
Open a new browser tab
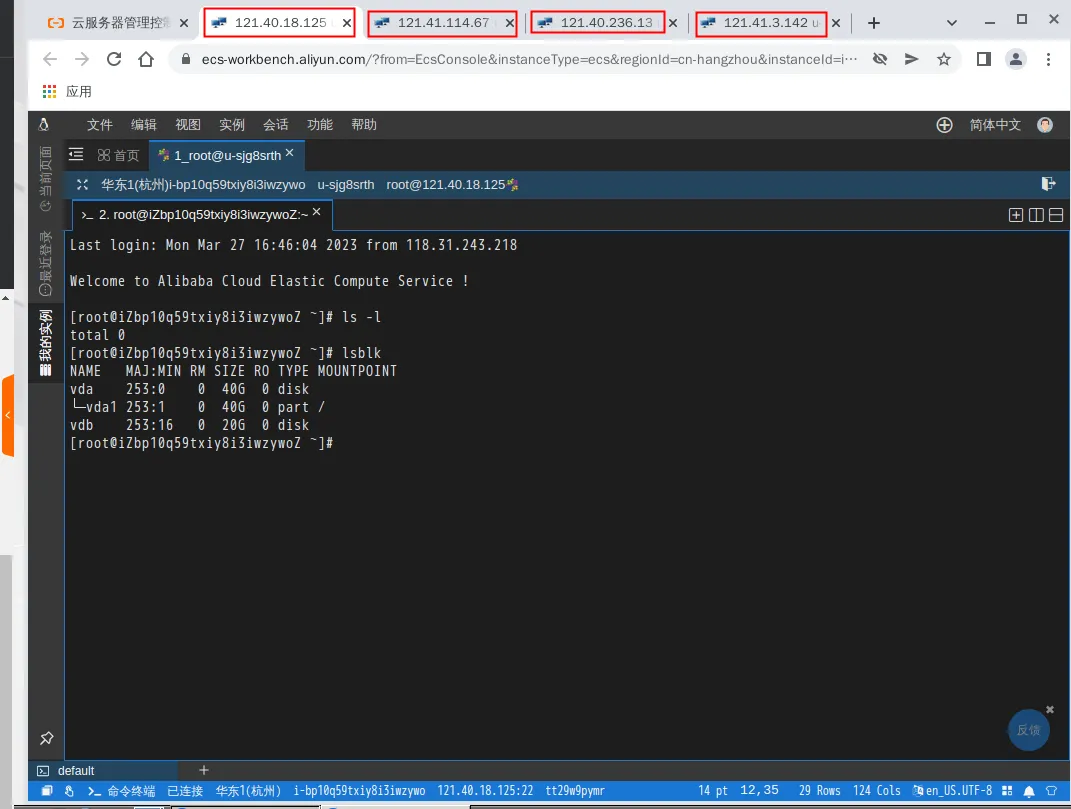(x=874, y=23)
